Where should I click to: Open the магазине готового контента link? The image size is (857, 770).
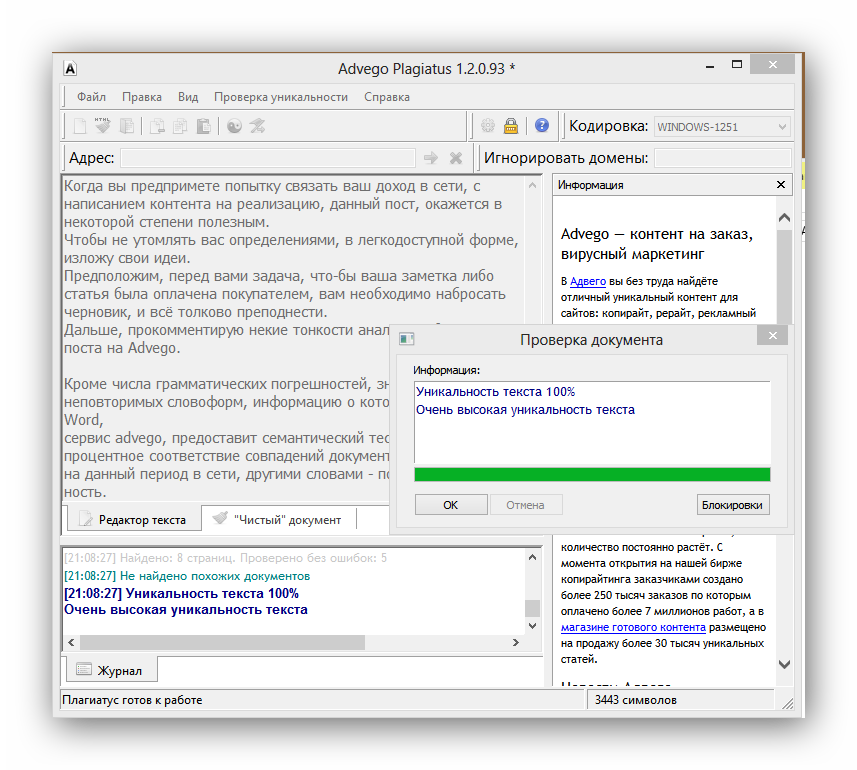pyautogui.click(x=633, y=627)
